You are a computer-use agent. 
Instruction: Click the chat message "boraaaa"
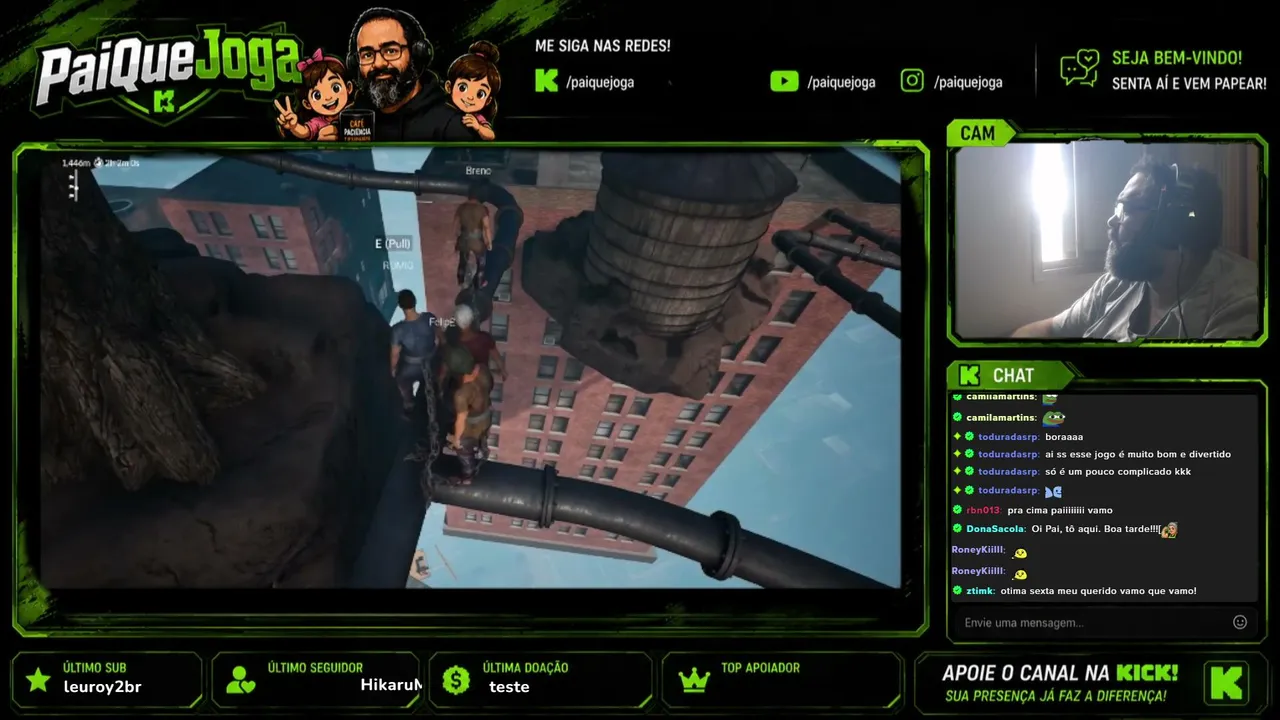click(x=1064, y=437)
